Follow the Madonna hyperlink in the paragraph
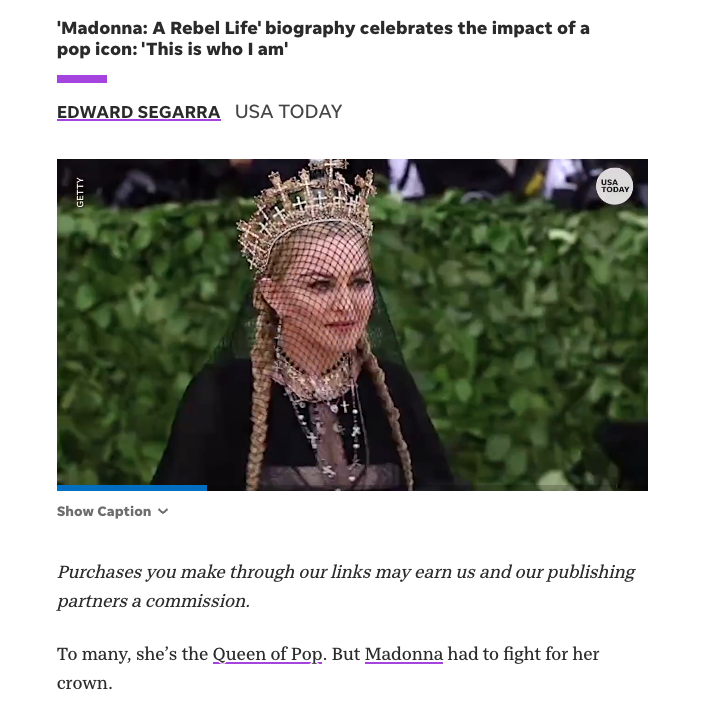 coord(404,654)
